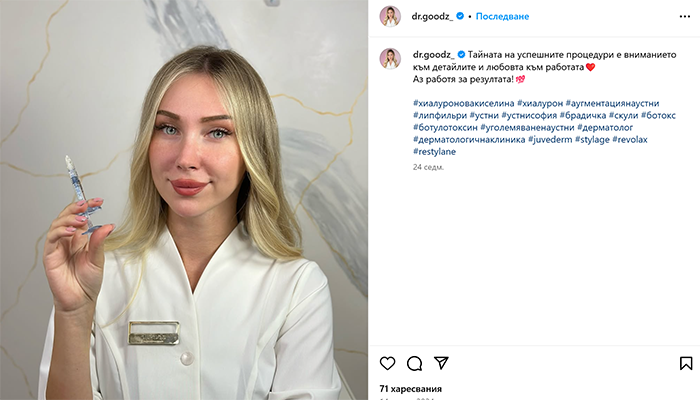Open dr.goodz_ profile avatar in header
This screenshot has height=400, width=700.
click(x=390, y=17)
